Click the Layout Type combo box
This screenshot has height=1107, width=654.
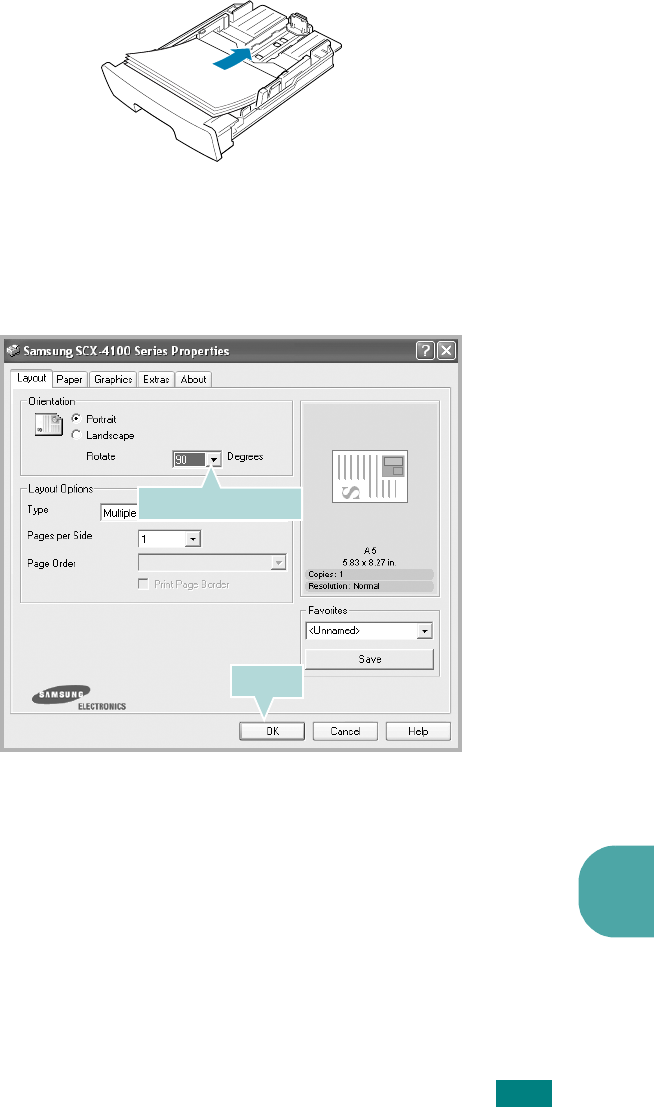(119, 513)
